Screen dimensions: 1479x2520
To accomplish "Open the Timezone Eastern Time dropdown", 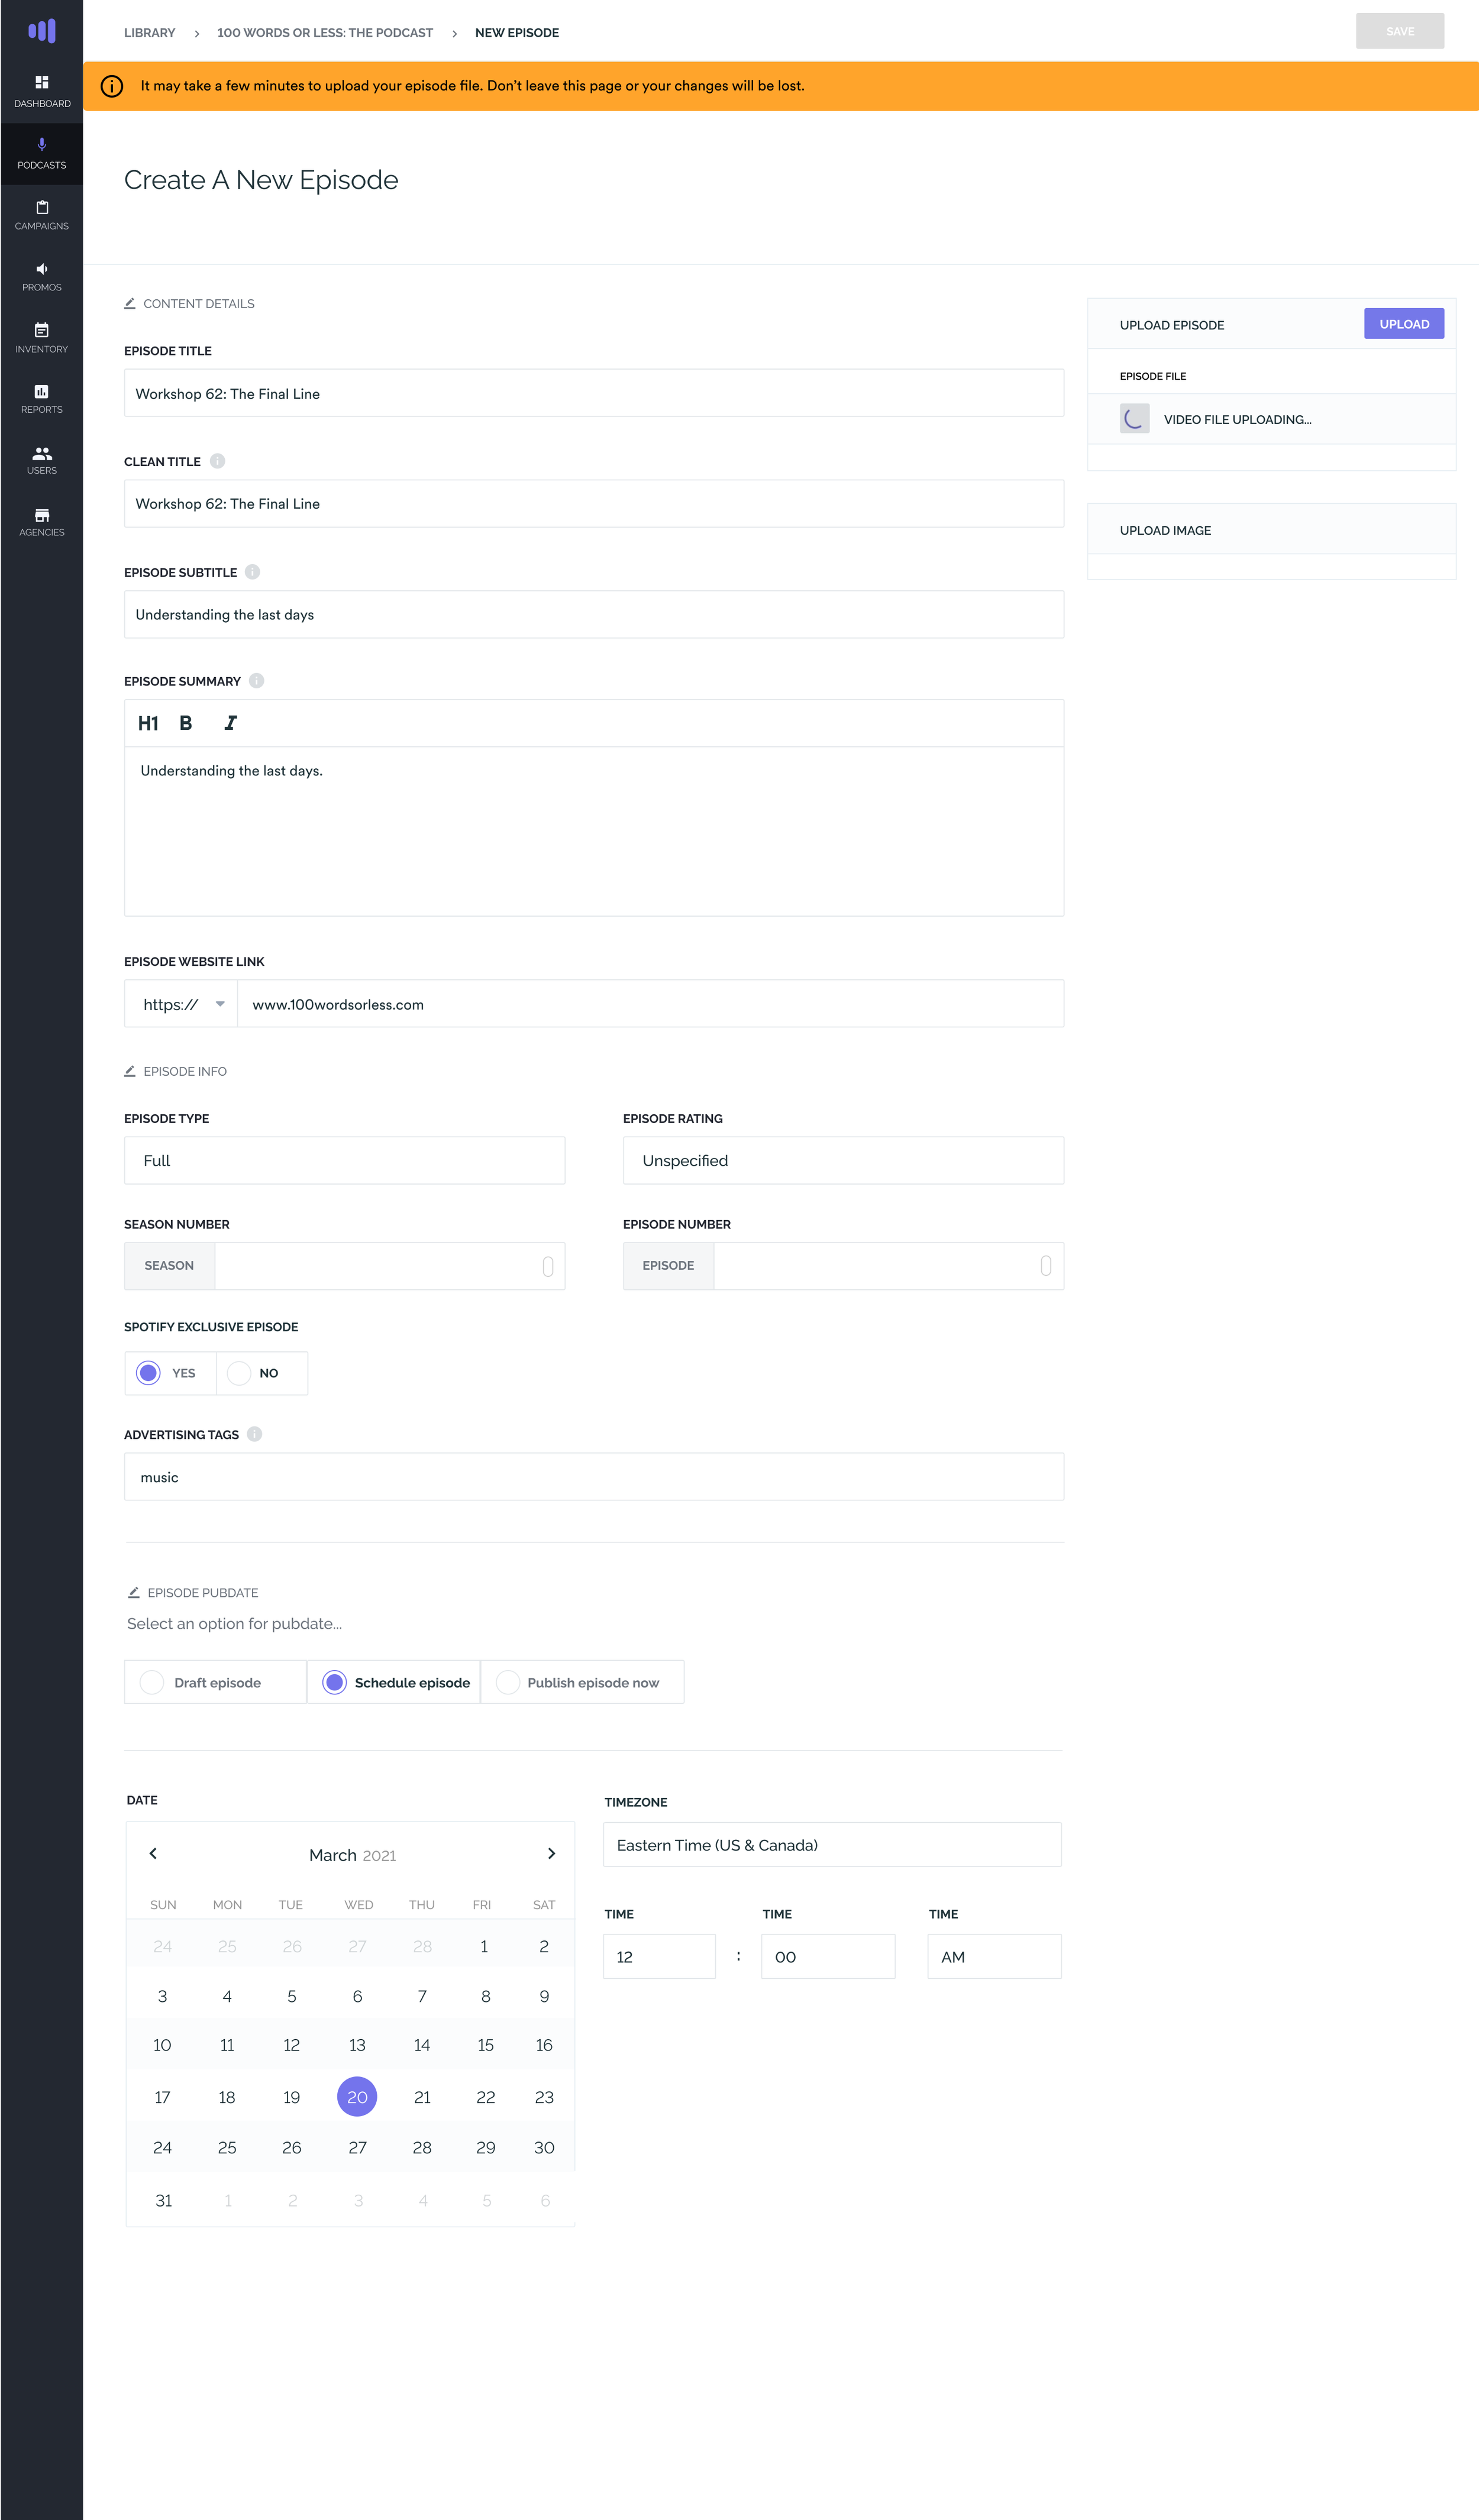I will tap(831, 1845).
